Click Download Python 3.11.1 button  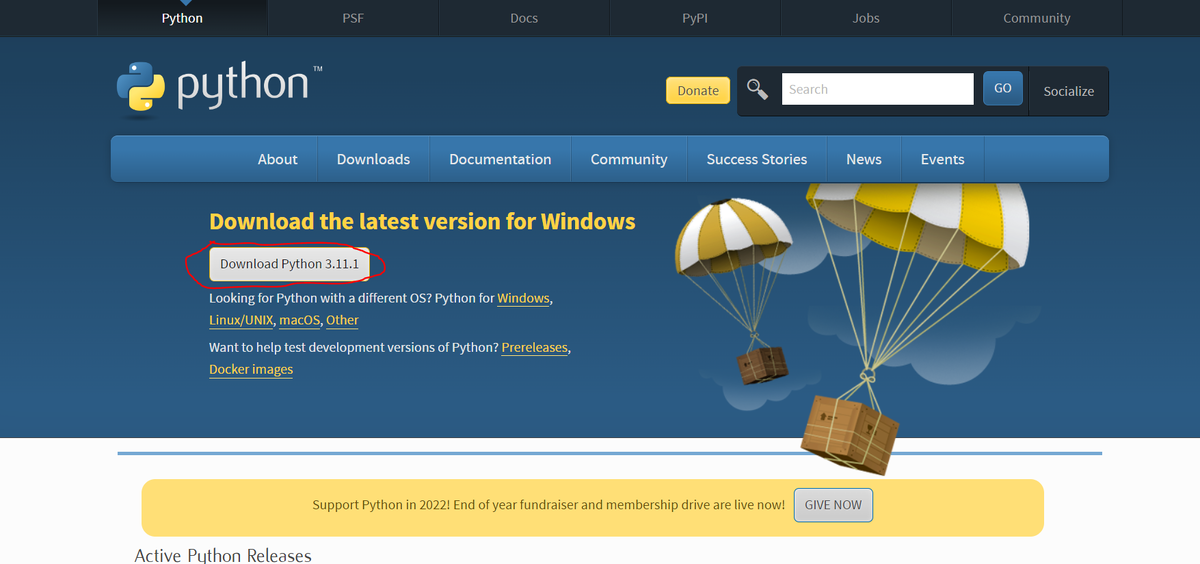coord(289,264)
